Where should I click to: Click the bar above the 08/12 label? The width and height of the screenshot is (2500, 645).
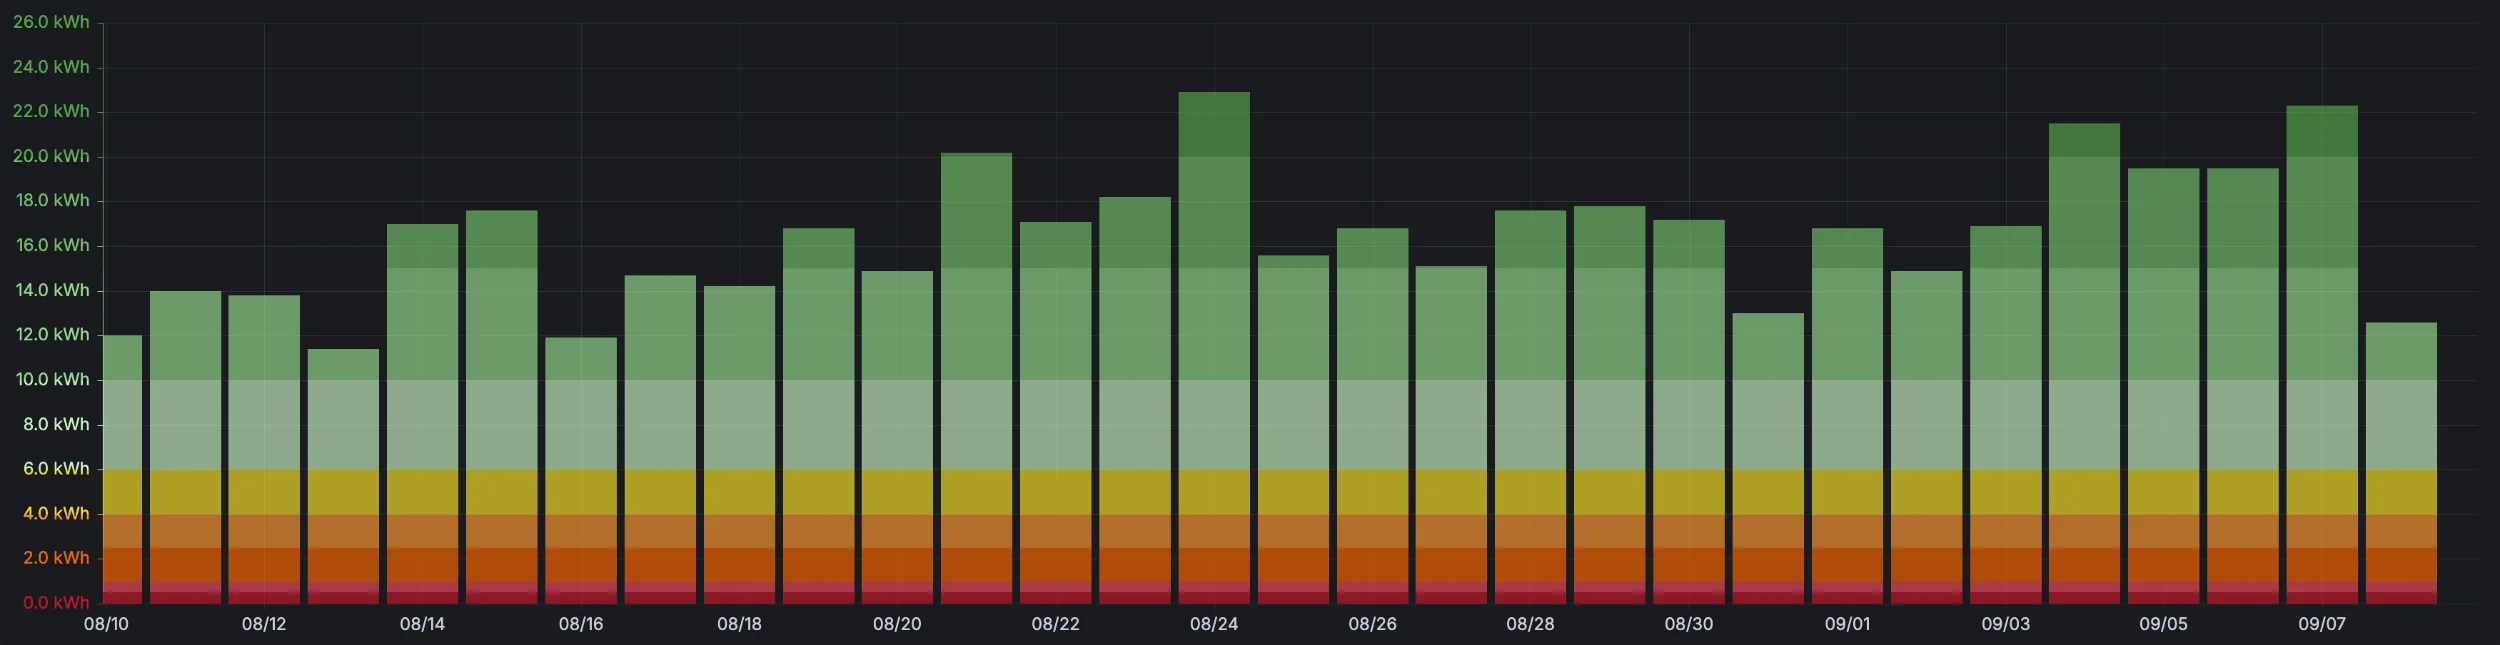264,449
